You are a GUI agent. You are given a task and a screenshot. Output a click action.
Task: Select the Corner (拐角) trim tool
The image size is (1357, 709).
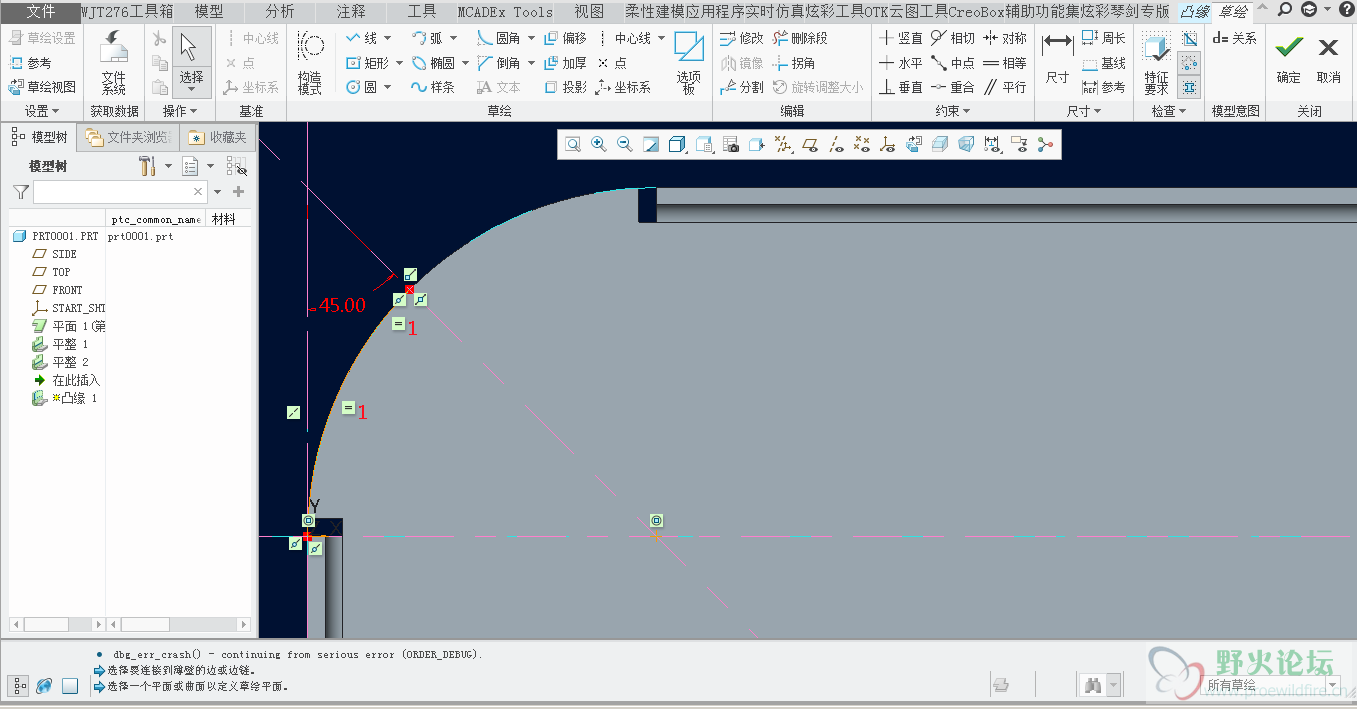click(x=795, y=63)
